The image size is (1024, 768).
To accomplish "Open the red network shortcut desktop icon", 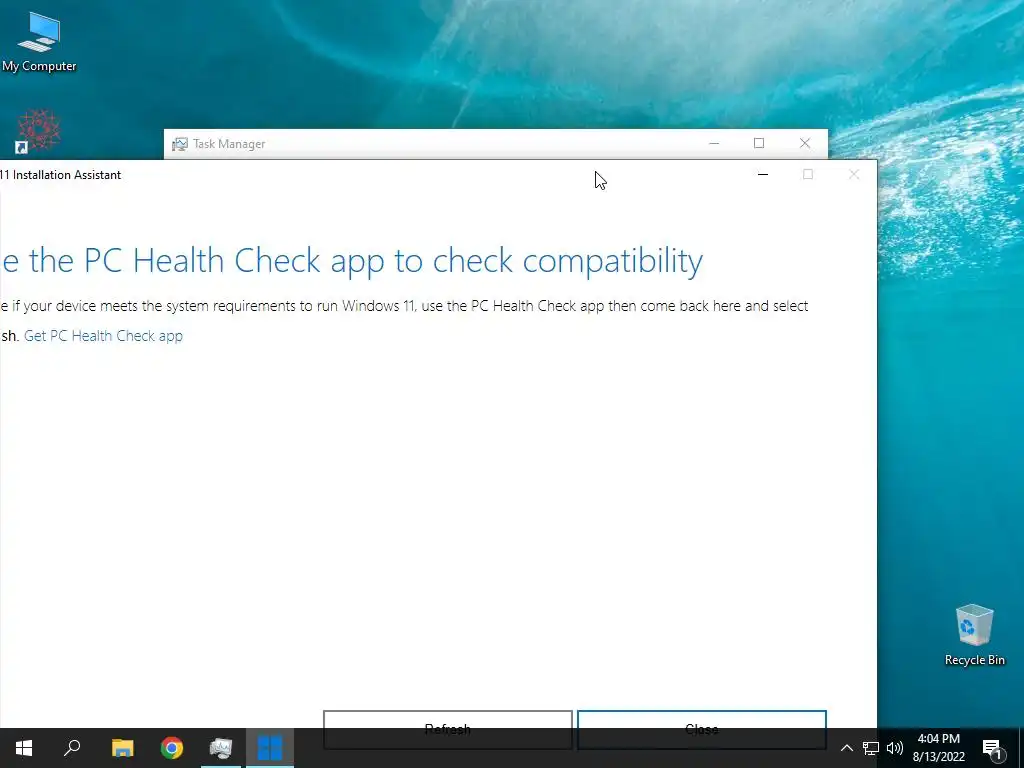I will tap(39, 131).
